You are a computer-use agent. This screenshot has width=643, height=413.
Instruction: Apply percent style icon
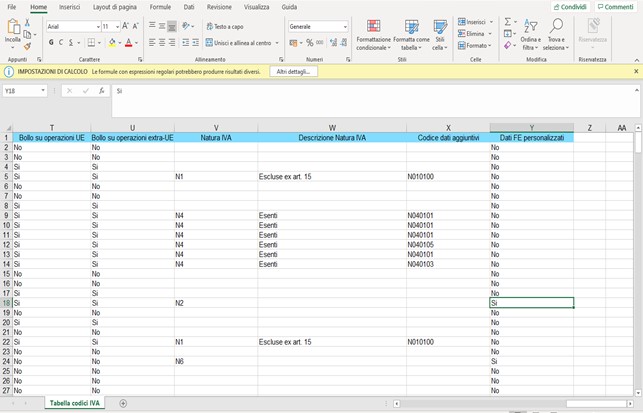(x=310, y=43)
